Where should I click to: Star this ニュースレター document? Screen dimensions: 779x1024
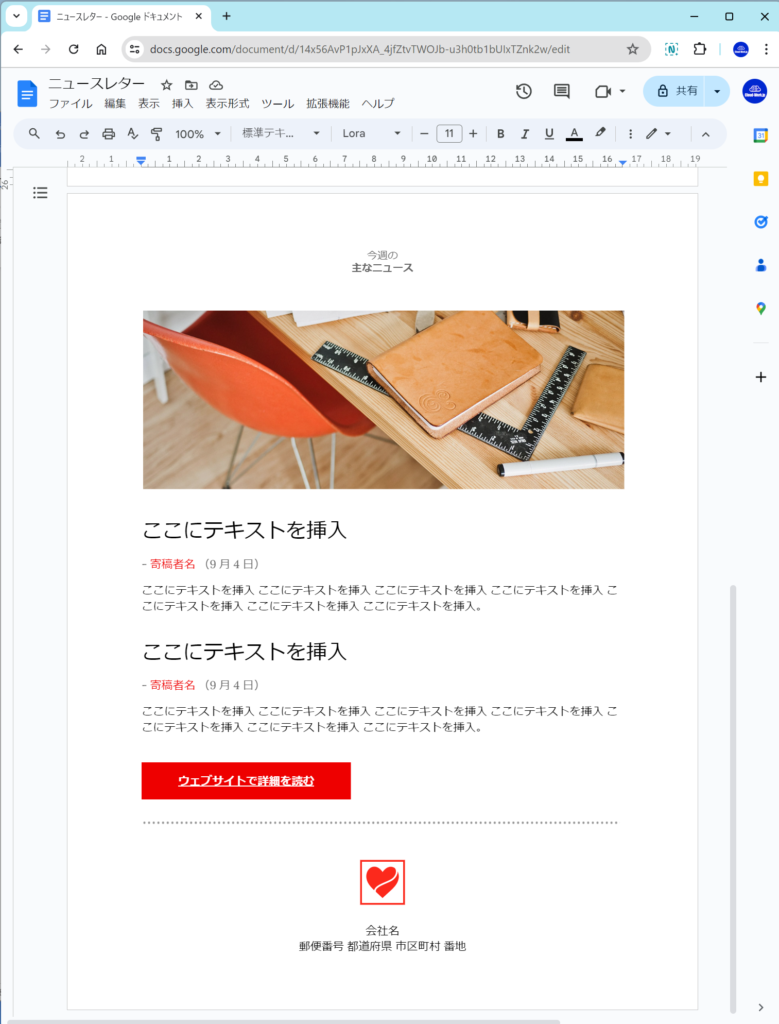(x=167, y=85)
